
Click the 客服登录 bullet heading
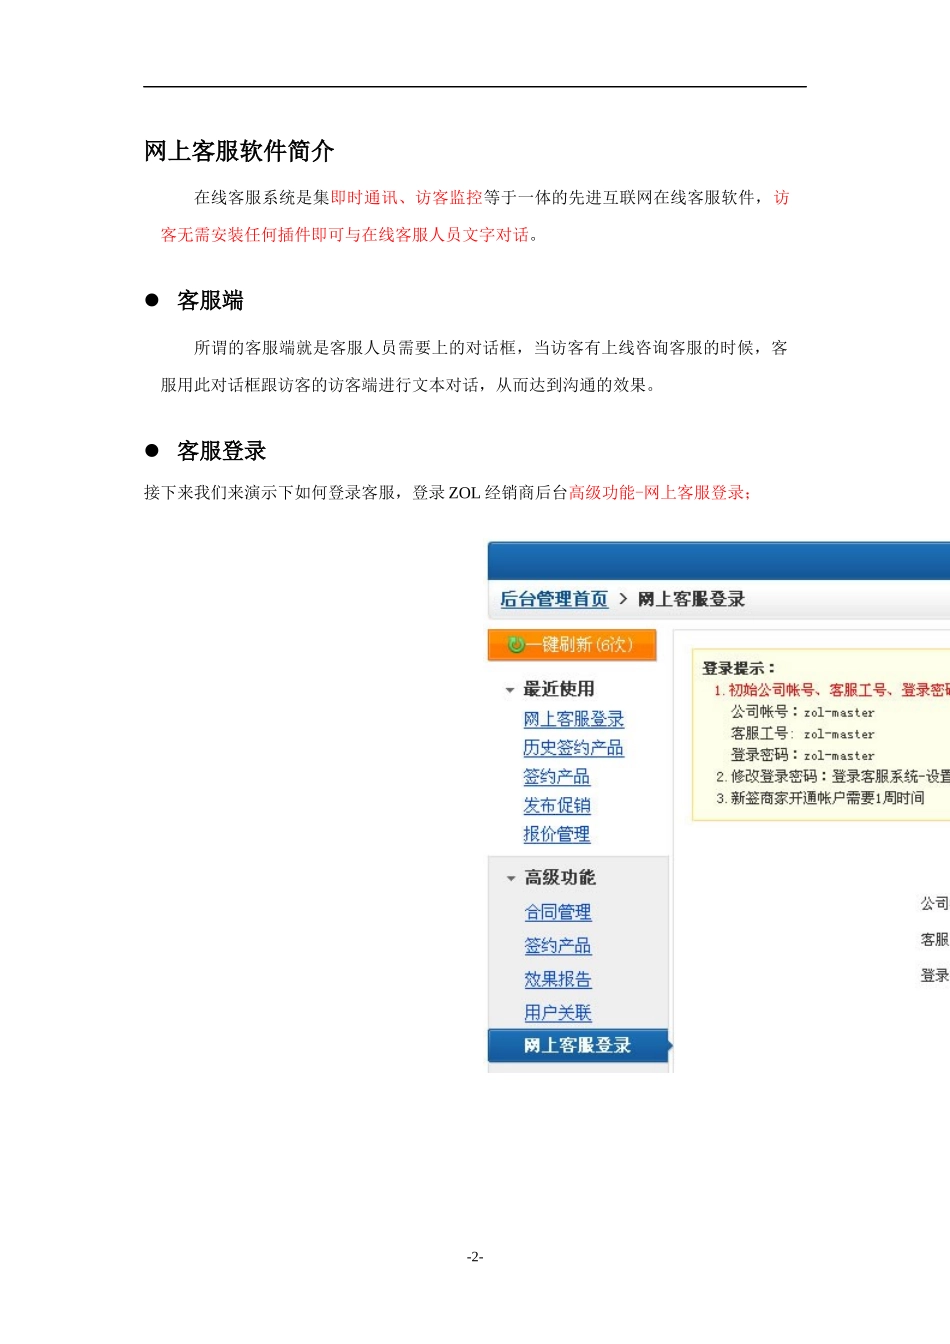[221, 451]
